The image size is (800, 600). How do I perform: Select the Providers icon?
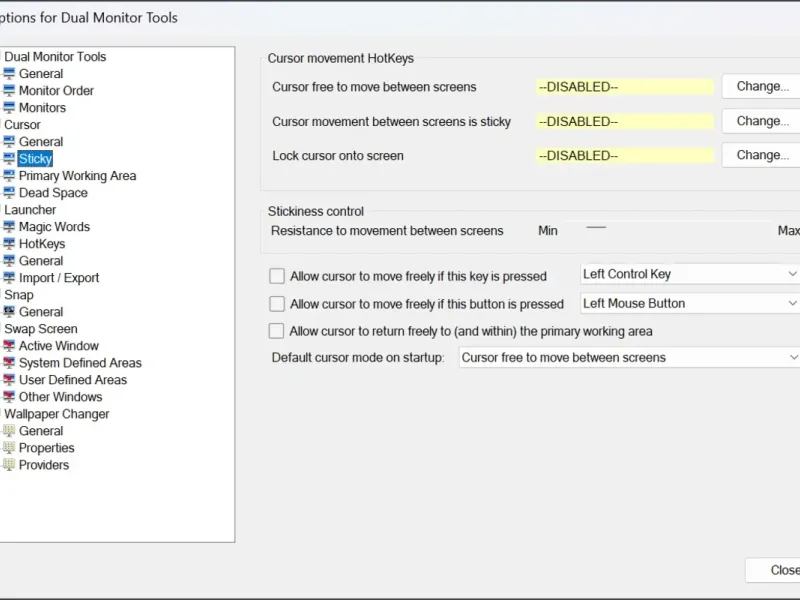click(x=9, y=465)
